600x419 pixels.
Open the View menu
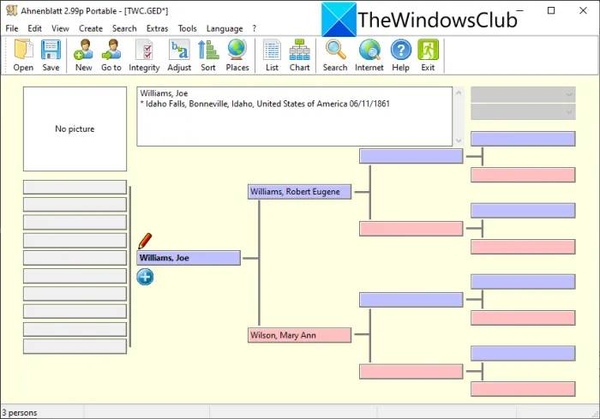tap(60, 28)
